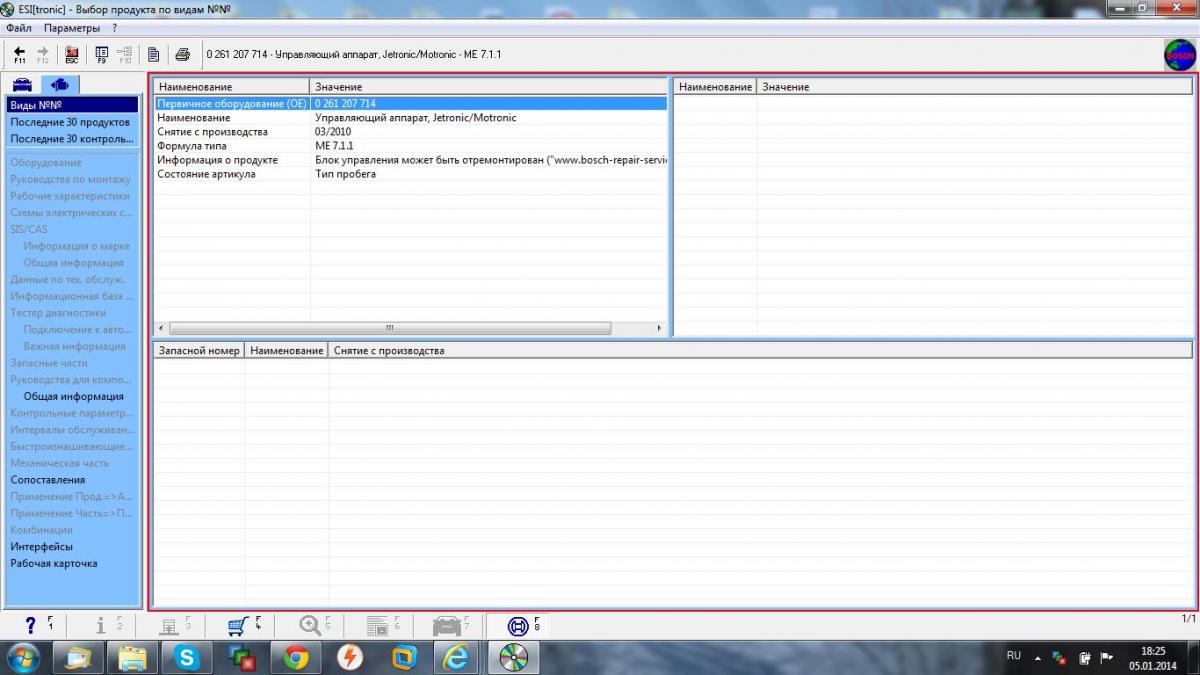
Task: Open Skype from the taskbar
Action: tap(186, 657)
